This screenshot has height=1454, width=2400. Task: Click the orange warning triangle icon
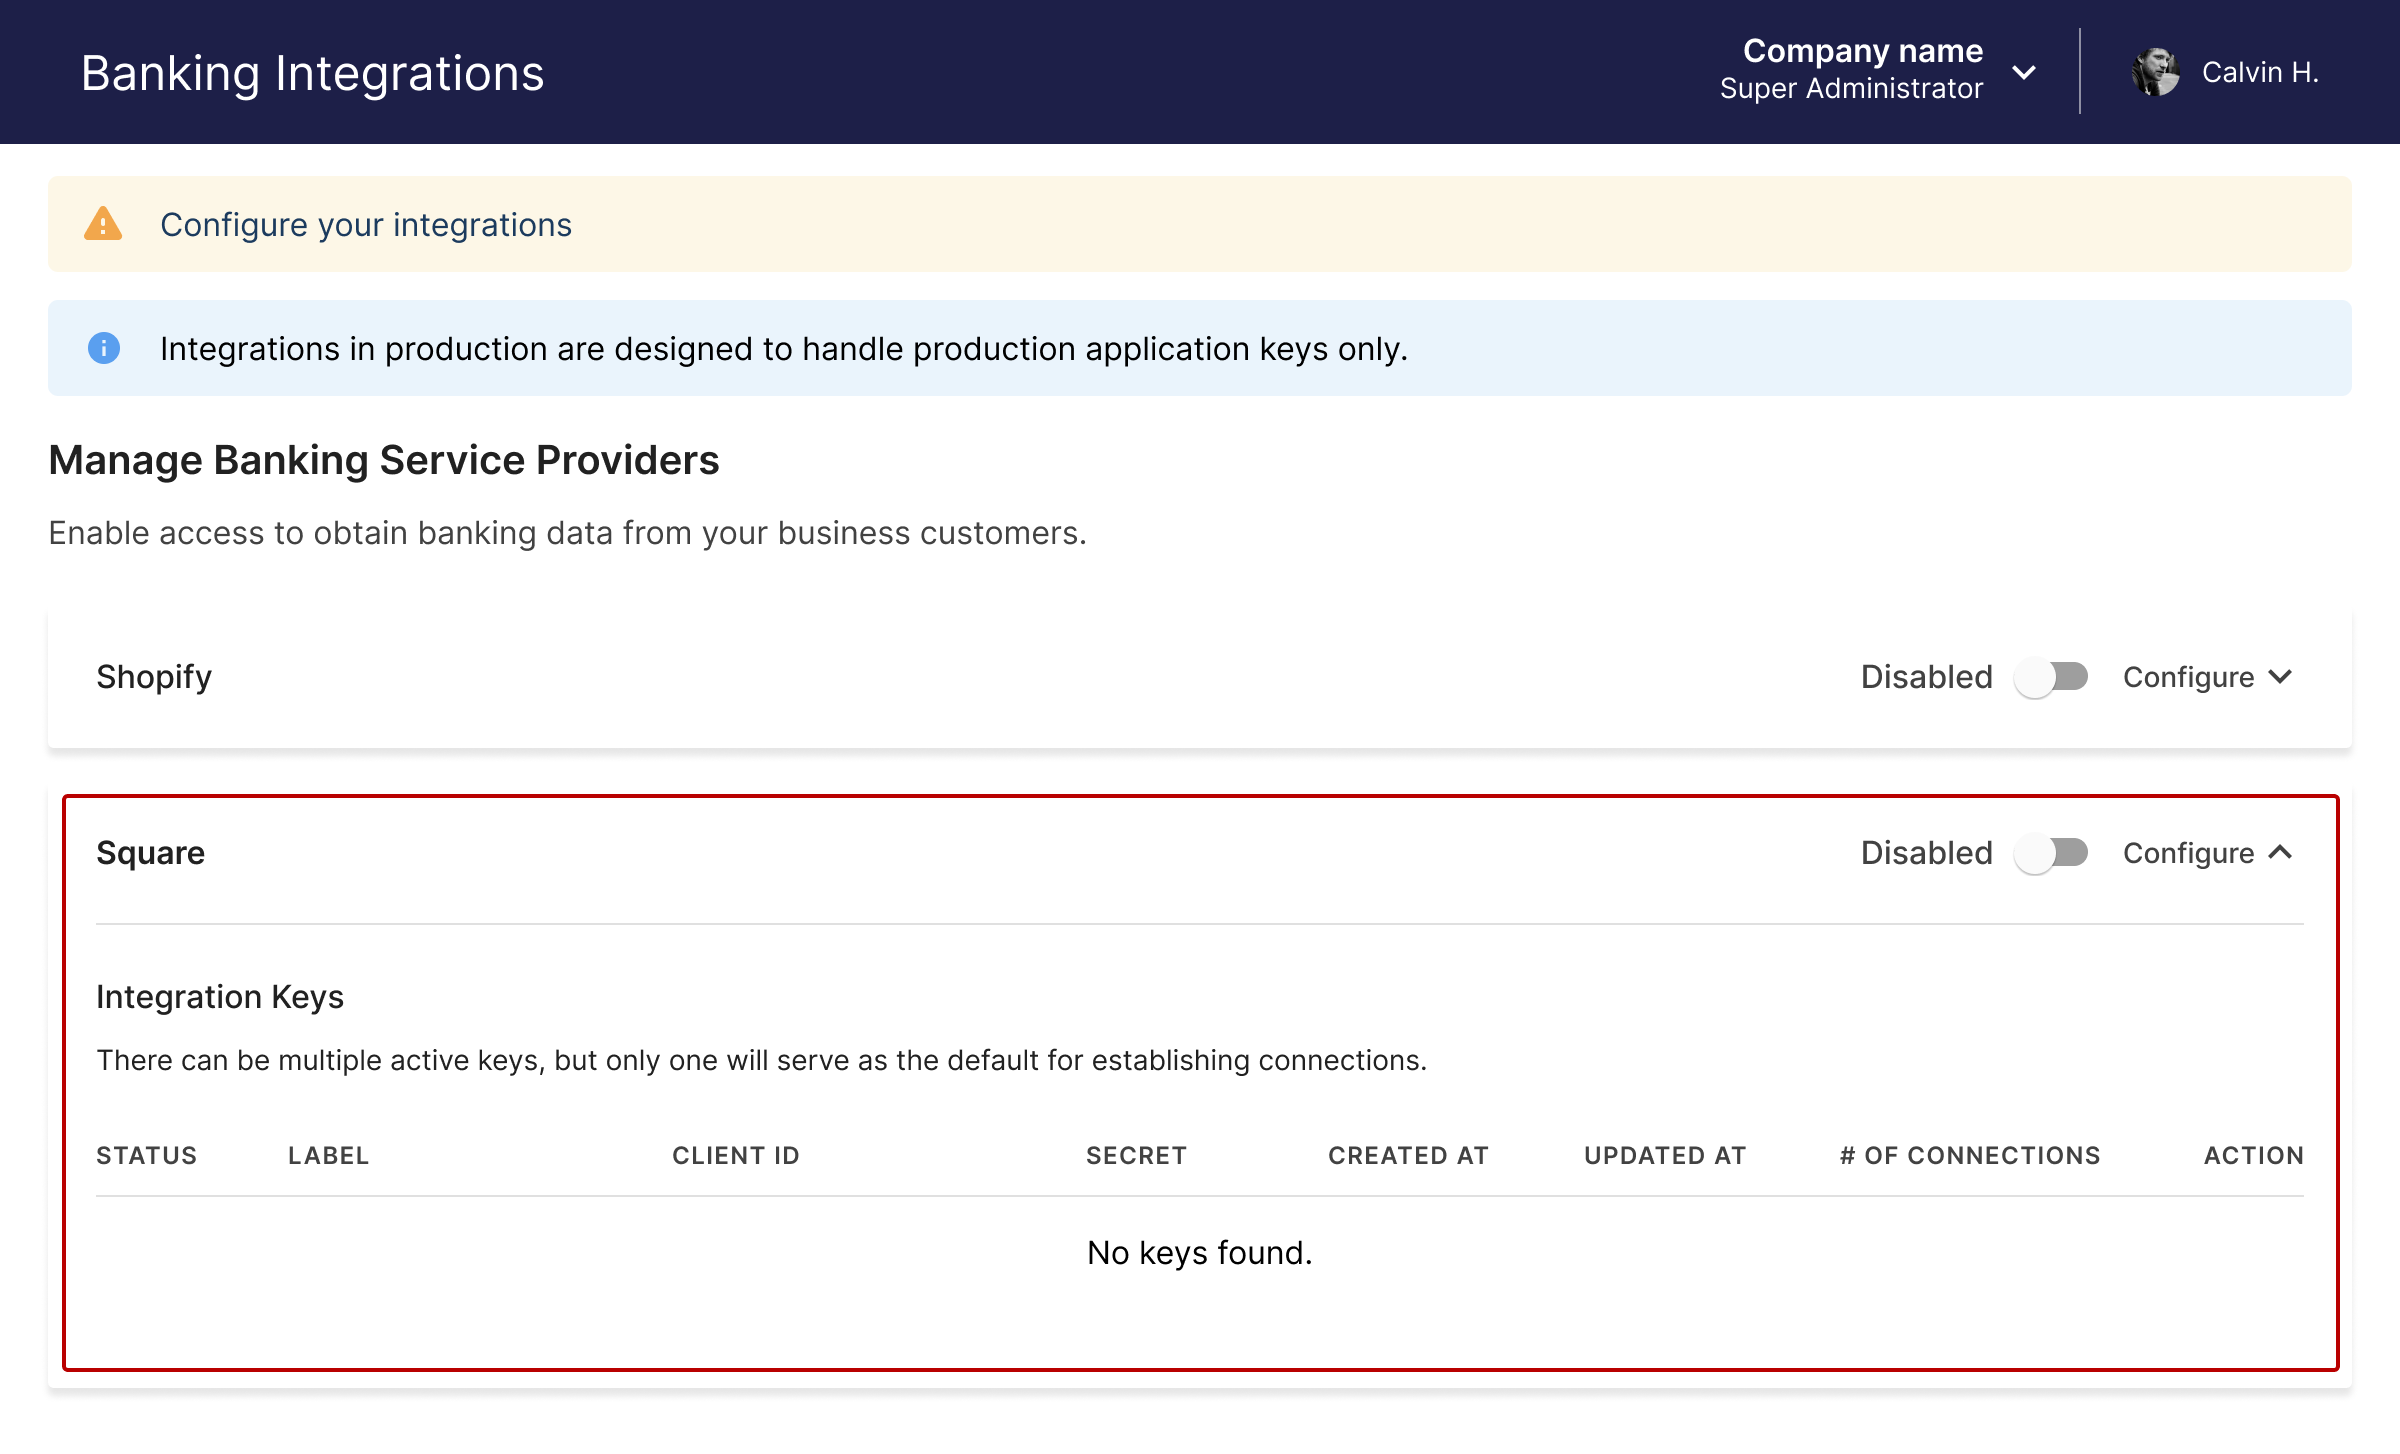coord(103,224)
